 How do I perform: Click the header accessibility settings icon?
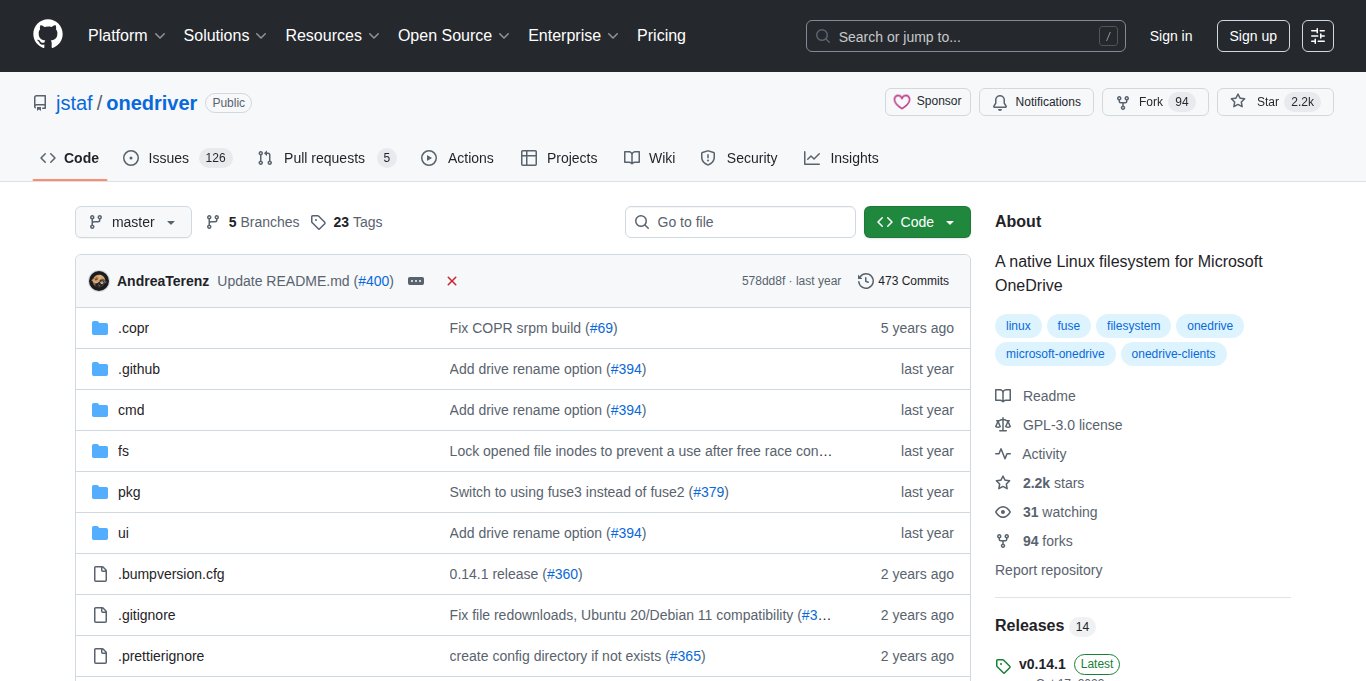[1317, 36]
